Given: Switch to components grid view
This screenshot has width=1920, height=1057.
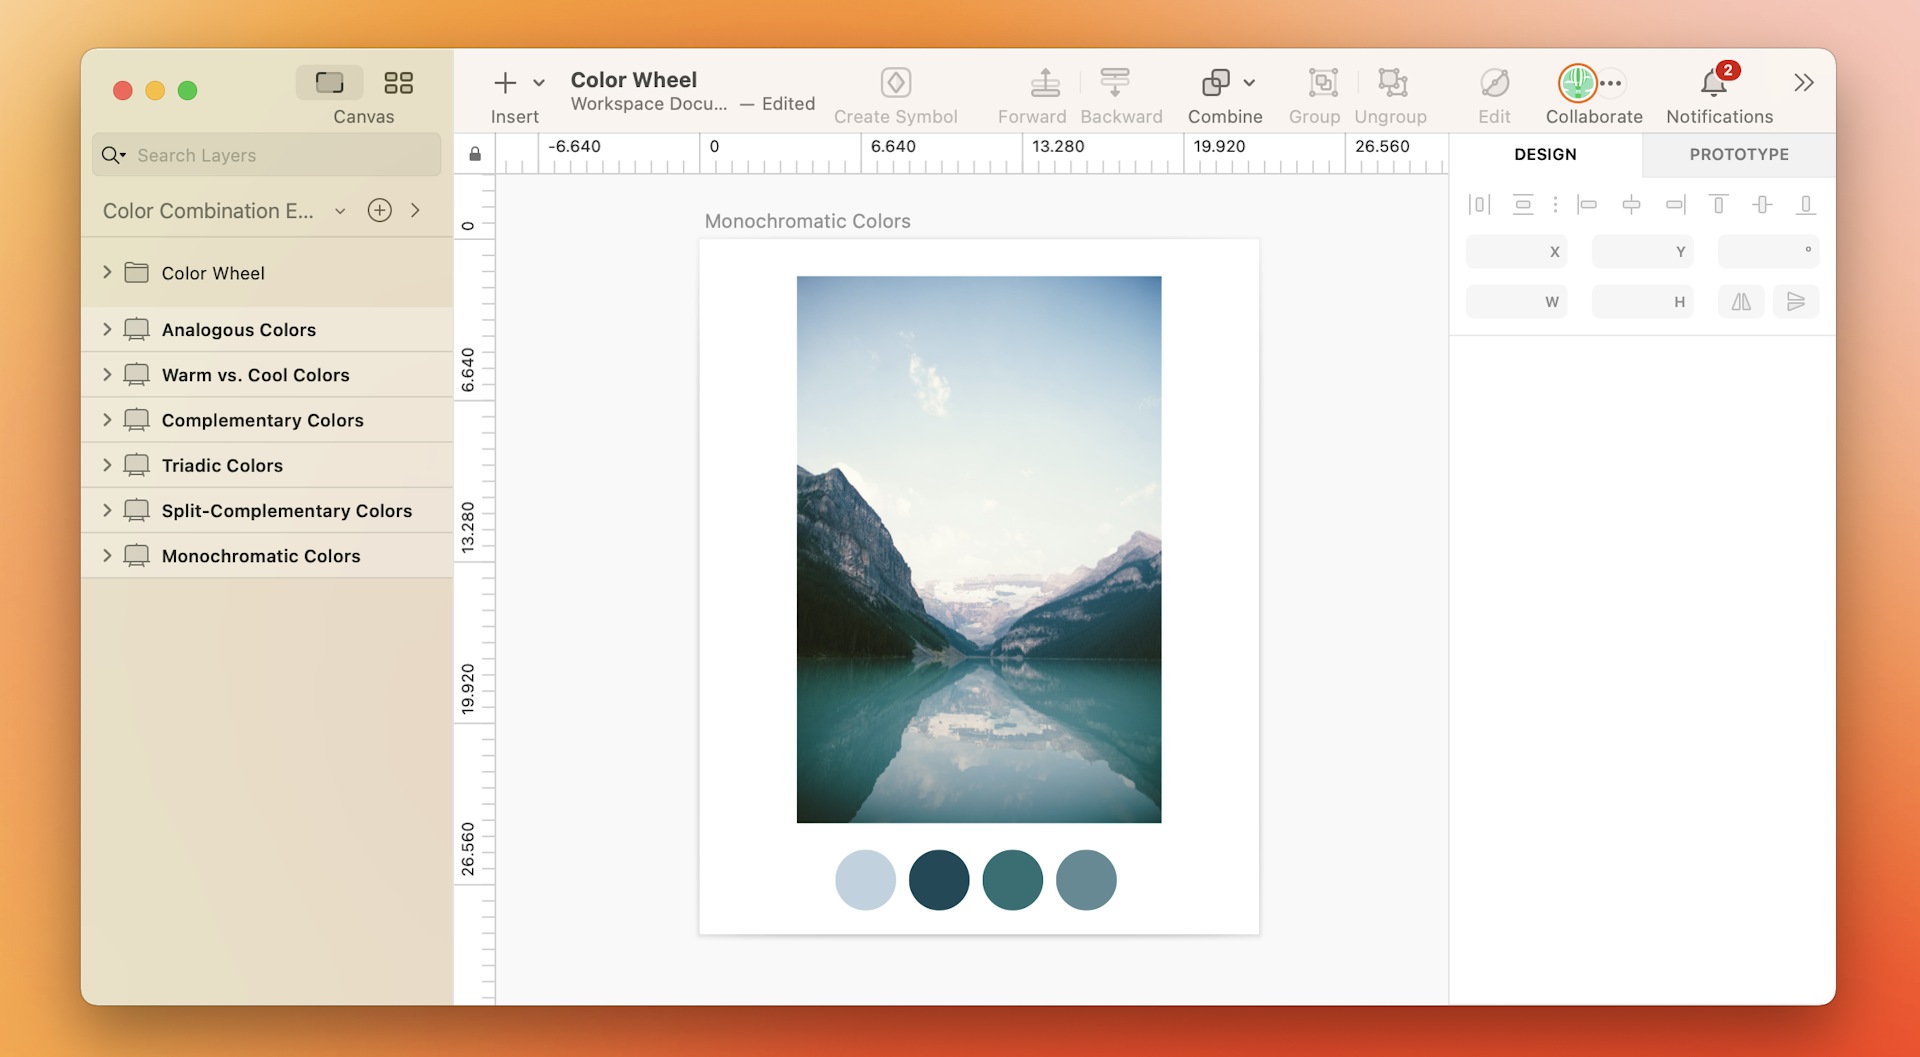Looking at the screenshot, I should [x=398, y=83].
